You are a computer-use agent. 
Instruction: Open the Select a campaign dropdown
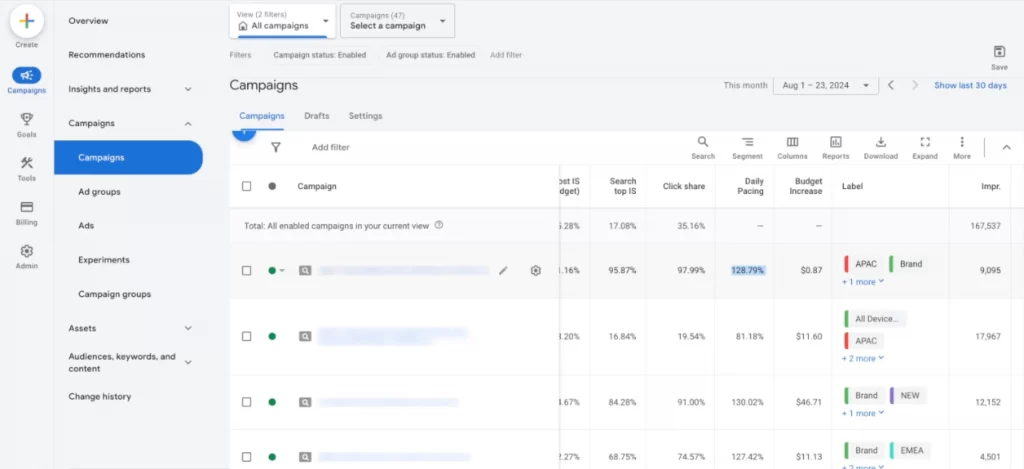(397, 20)
